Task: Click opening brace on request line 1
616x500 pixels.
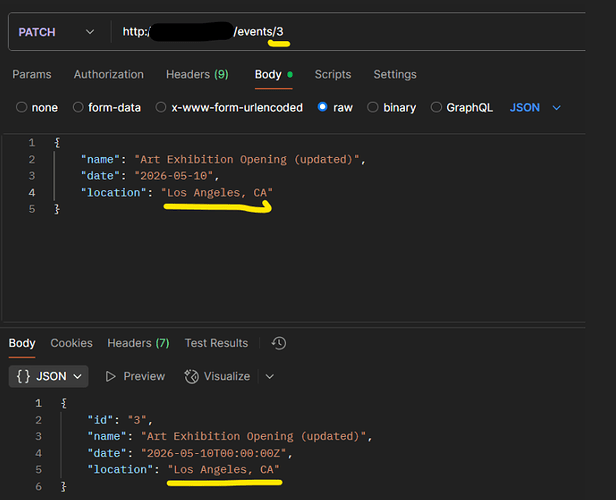Action: (x=57, y=143)
